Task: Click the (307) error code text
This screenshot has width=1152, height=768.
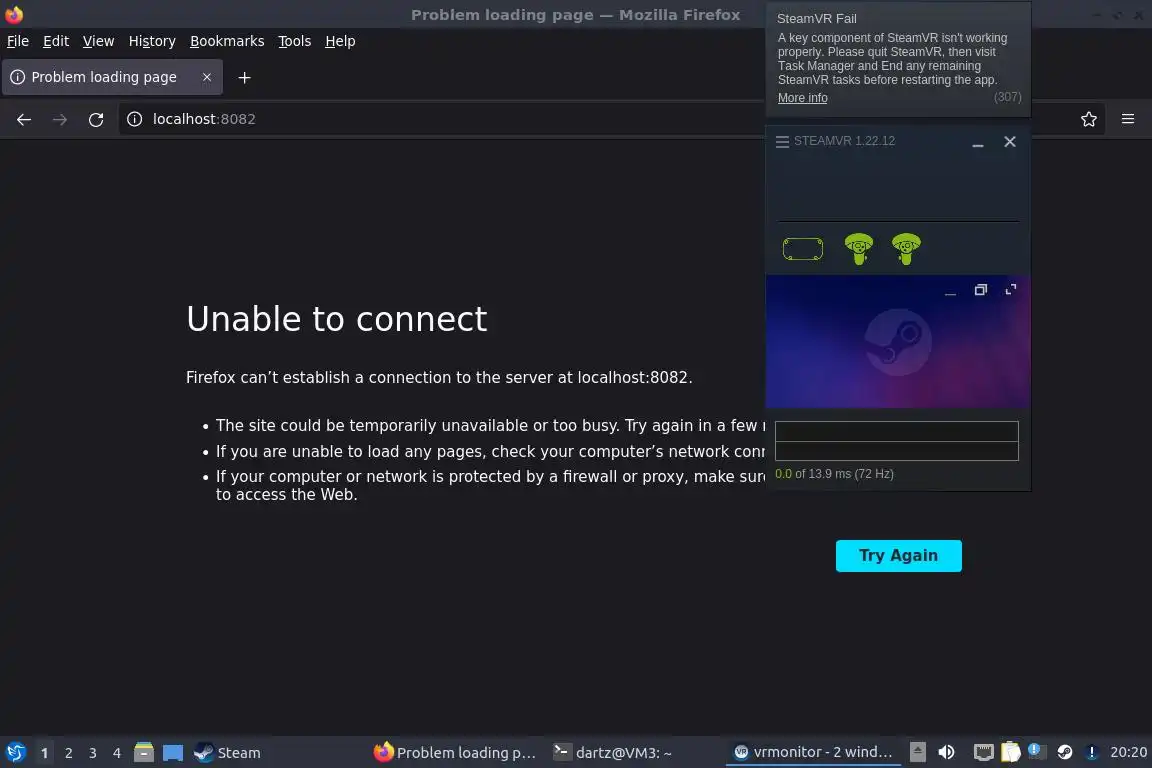Action: (x=1007, y=97)
